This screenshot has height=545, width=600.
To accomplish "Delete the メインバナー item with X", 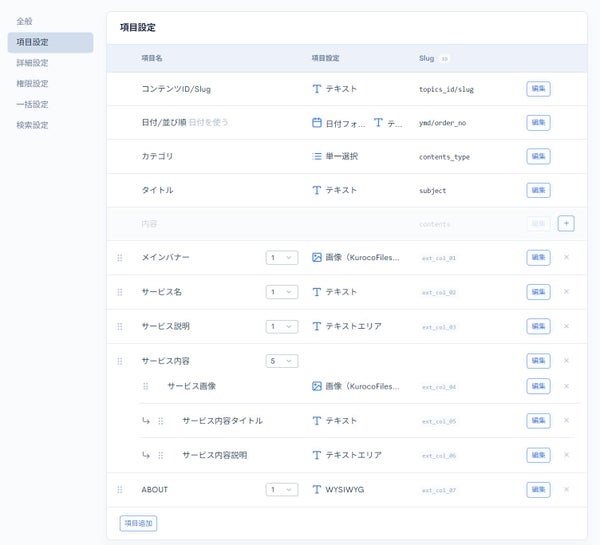I will point(567,257).
